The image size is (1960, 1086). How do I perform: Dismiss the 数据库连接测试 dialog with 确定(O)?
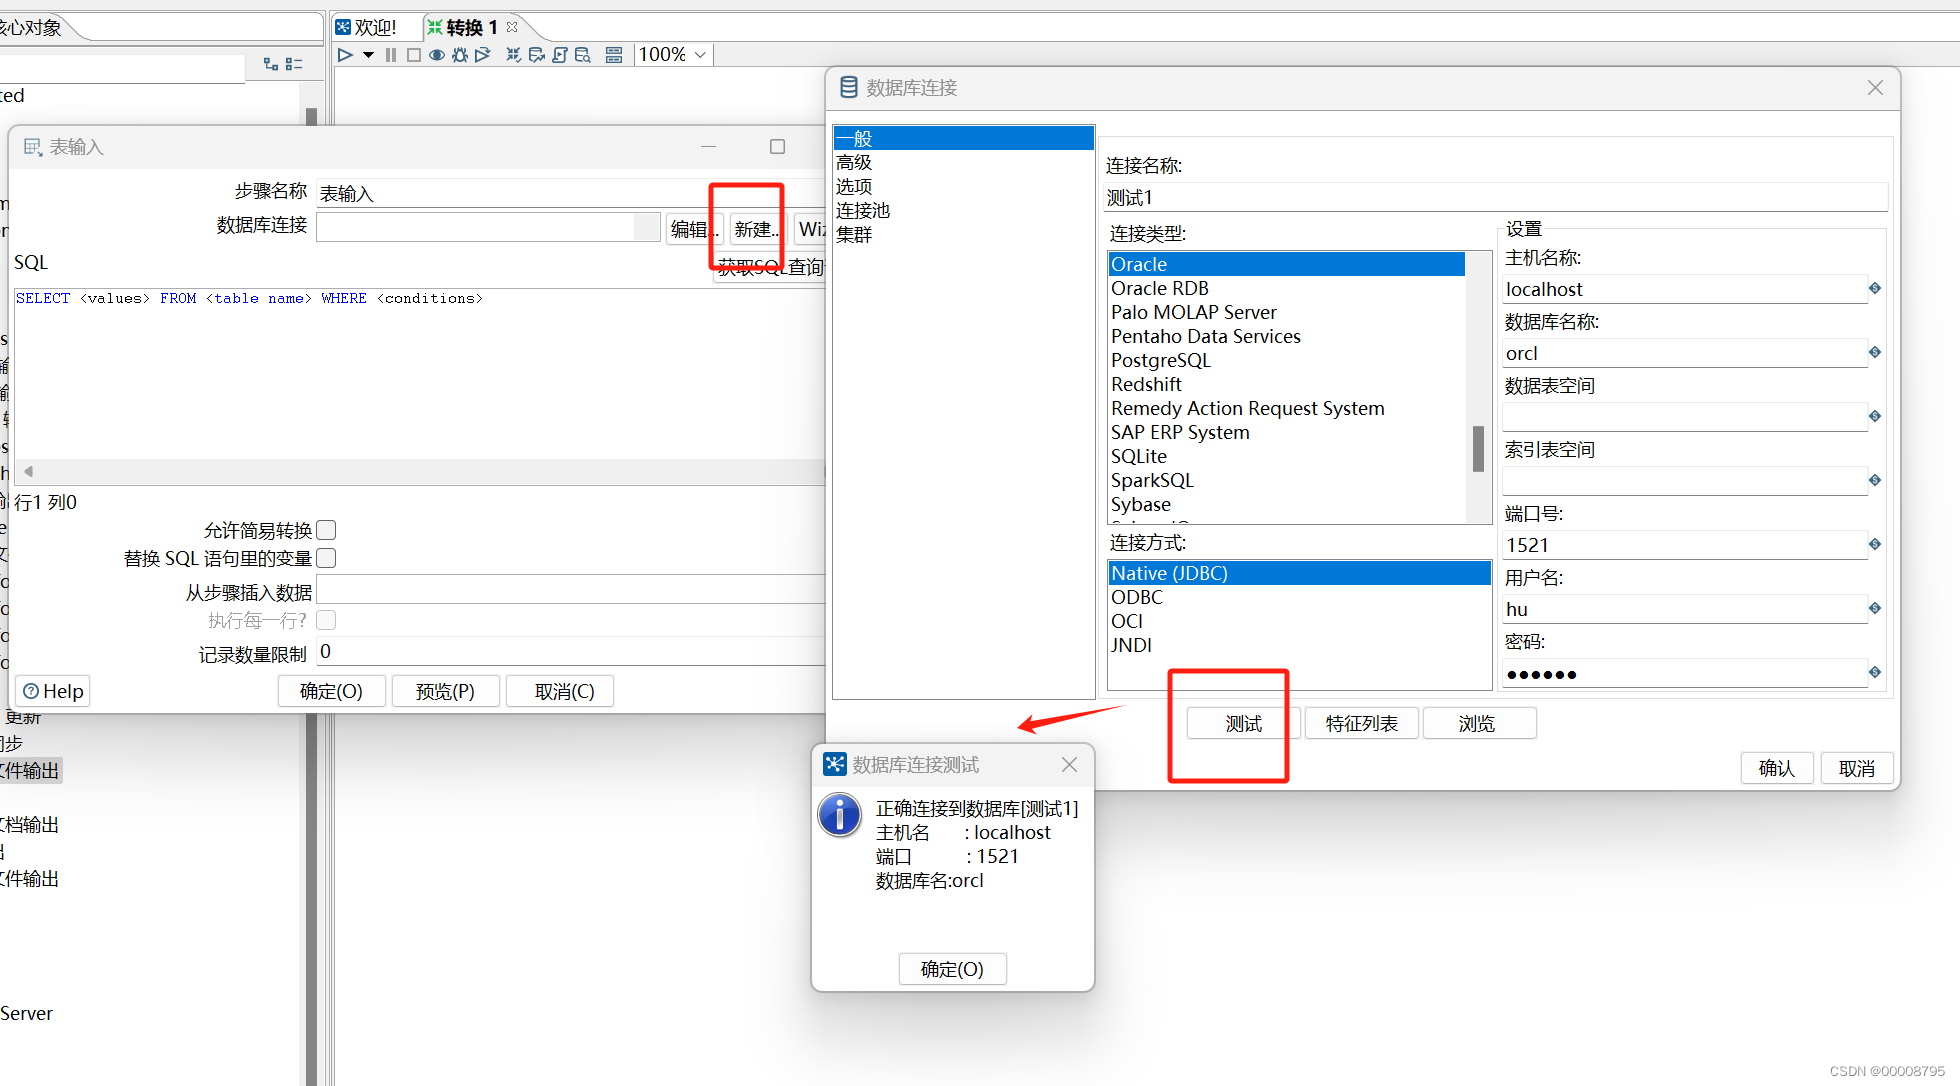click(952, 969)
